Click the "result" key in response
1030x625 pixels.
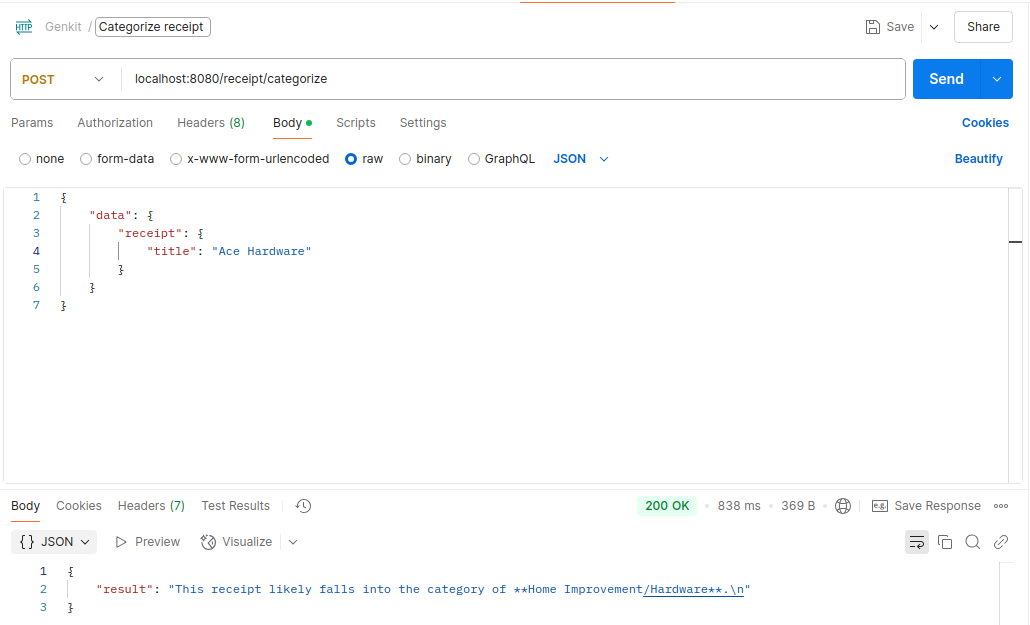coord(125,590)
